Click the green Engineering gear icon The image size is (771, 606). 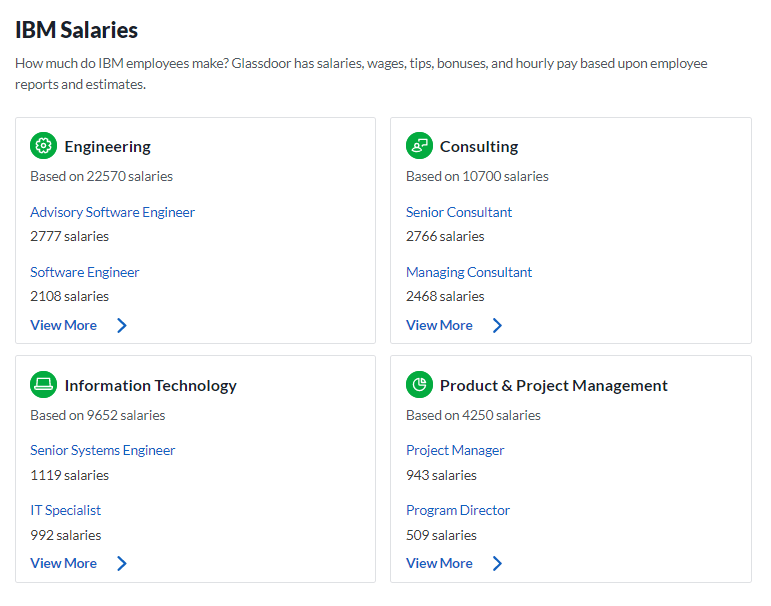click(x=43, y=146)
